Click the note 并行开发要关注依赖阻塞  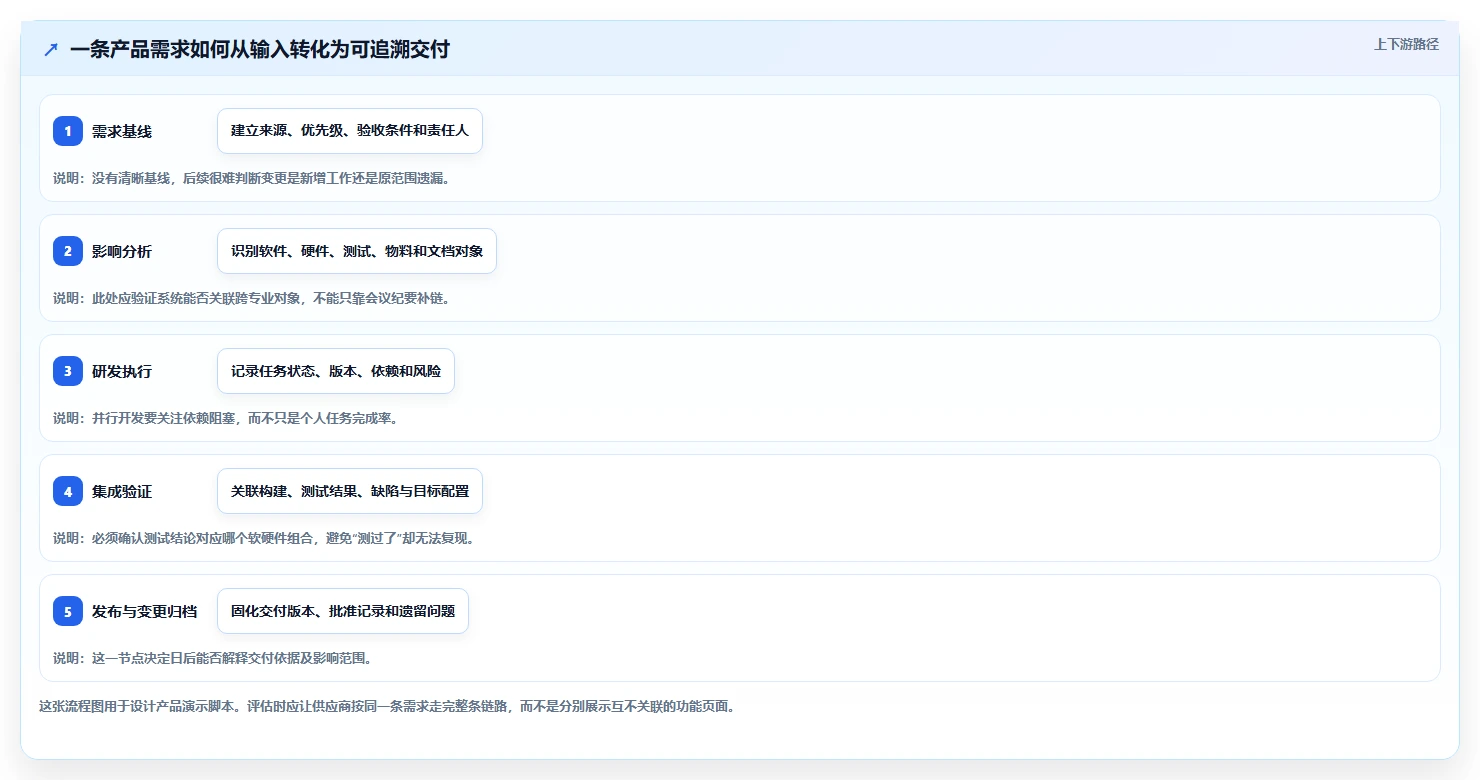227,418
